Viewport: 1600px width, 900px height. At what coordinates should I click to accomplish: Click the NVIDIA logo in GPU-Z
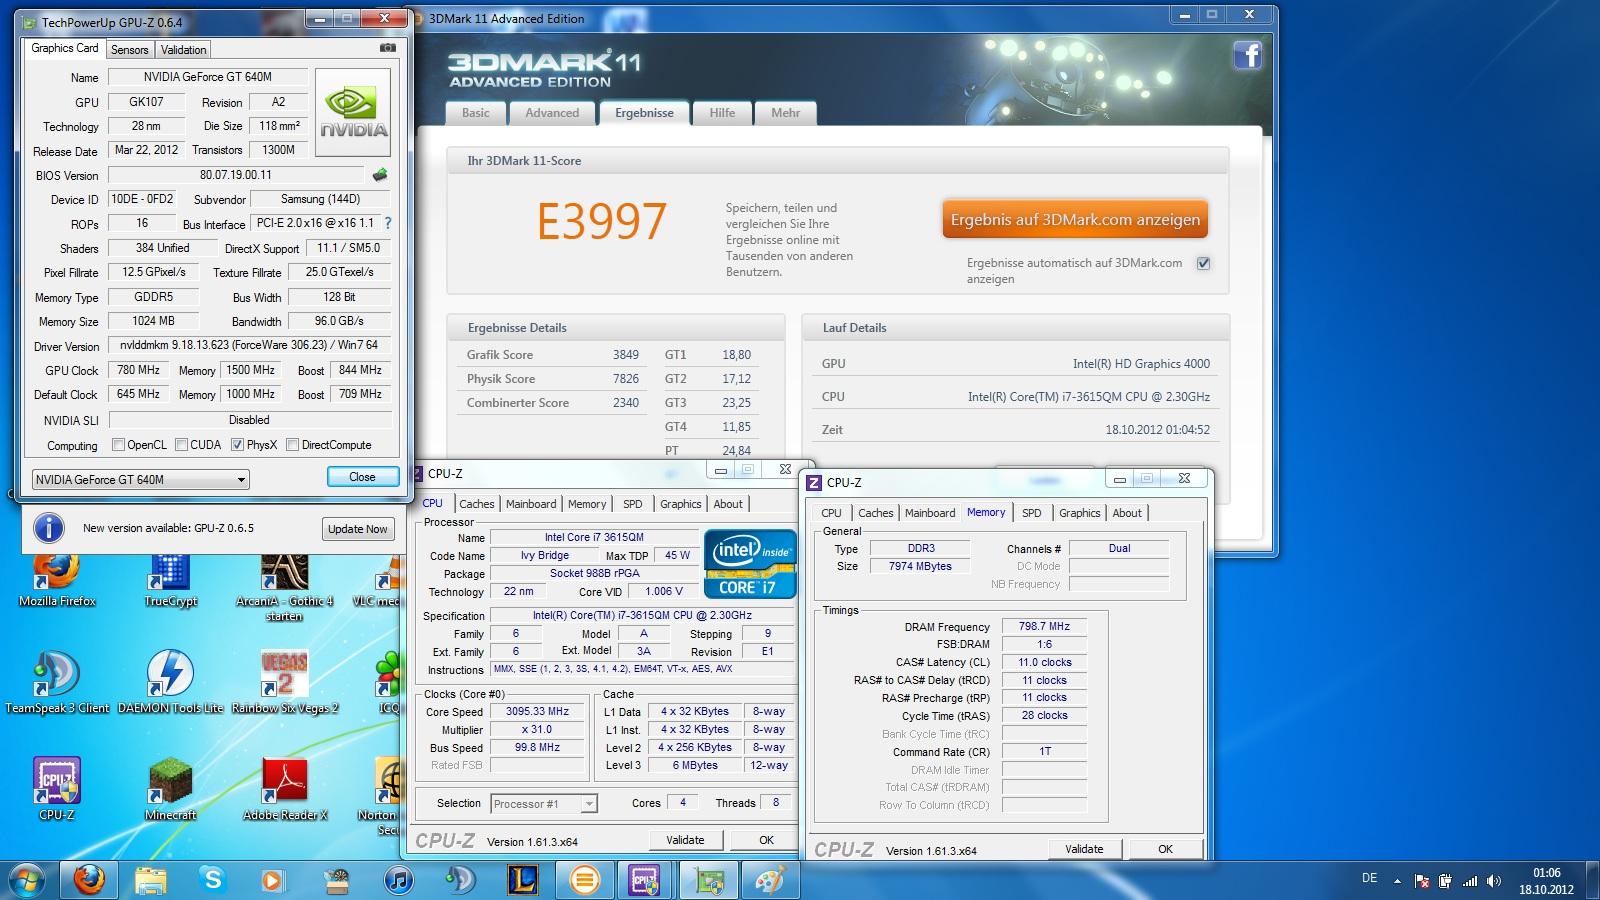pos(353,112)
